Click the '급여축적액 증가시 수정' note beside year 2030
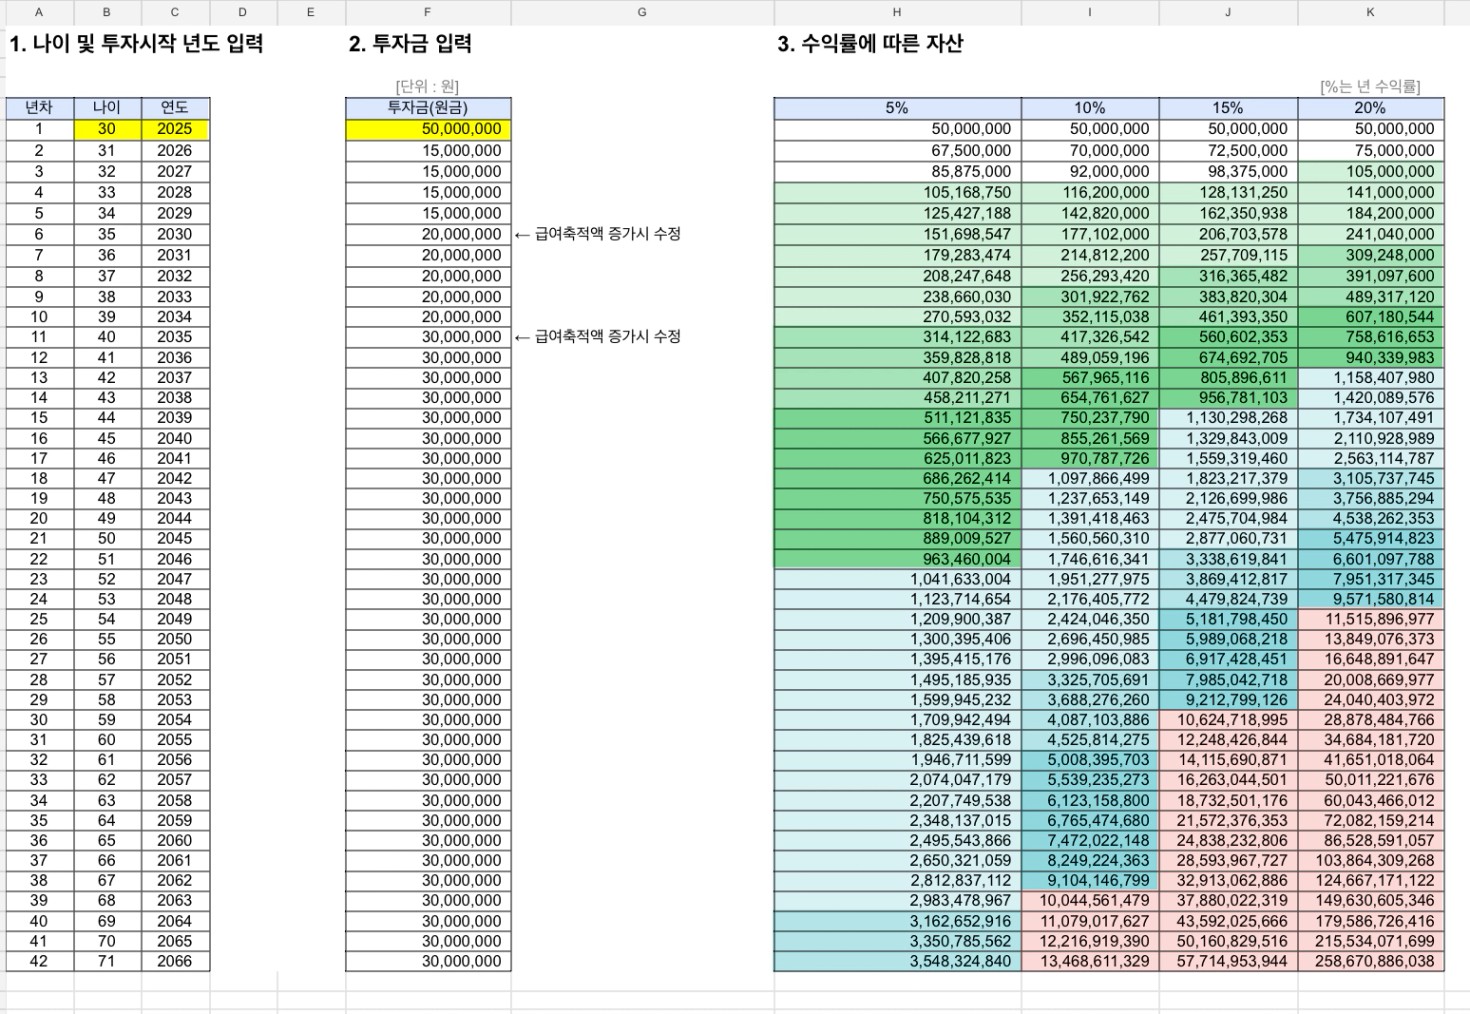Viewport: 1470px width, 1014px height. [x=607, y=234]
